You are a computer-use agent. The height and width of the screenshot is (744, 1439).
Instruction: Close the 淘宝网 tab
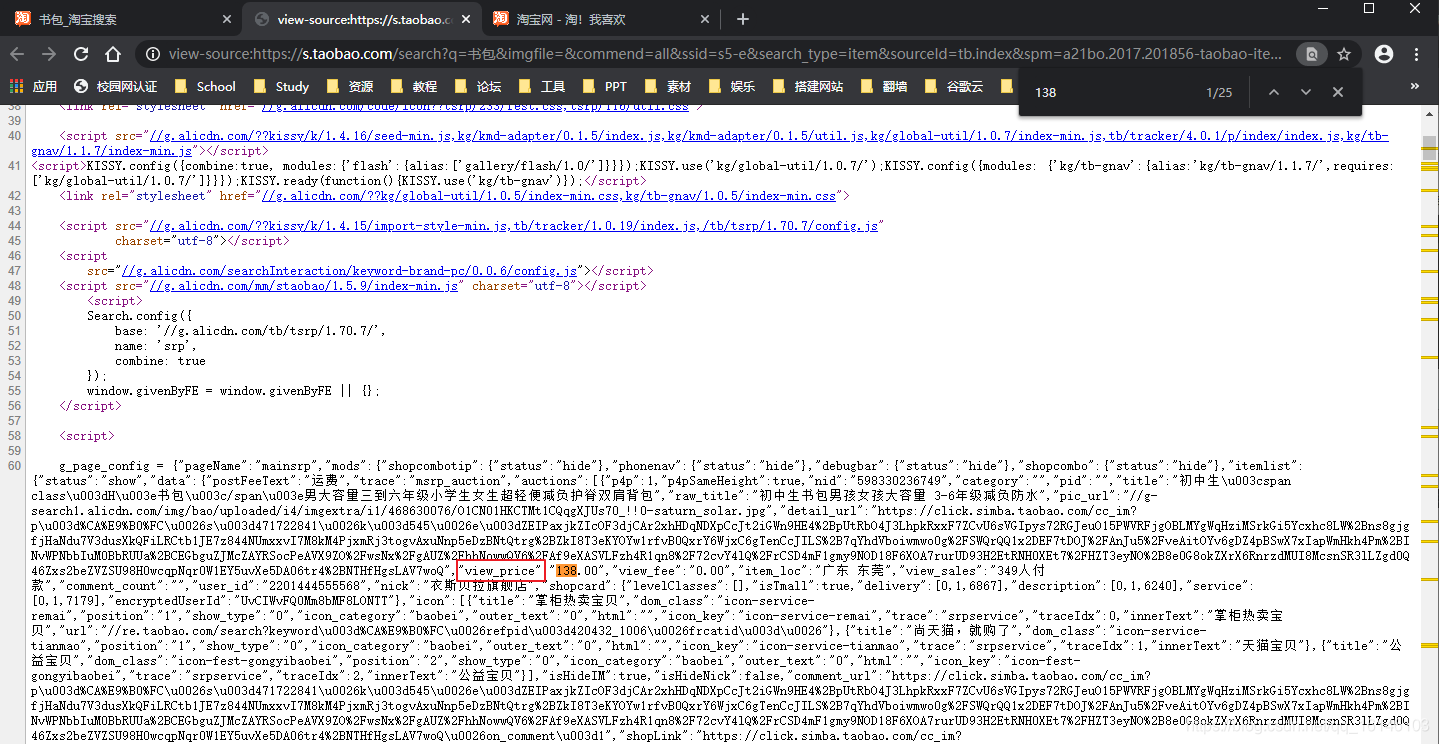tap(706, 19)
